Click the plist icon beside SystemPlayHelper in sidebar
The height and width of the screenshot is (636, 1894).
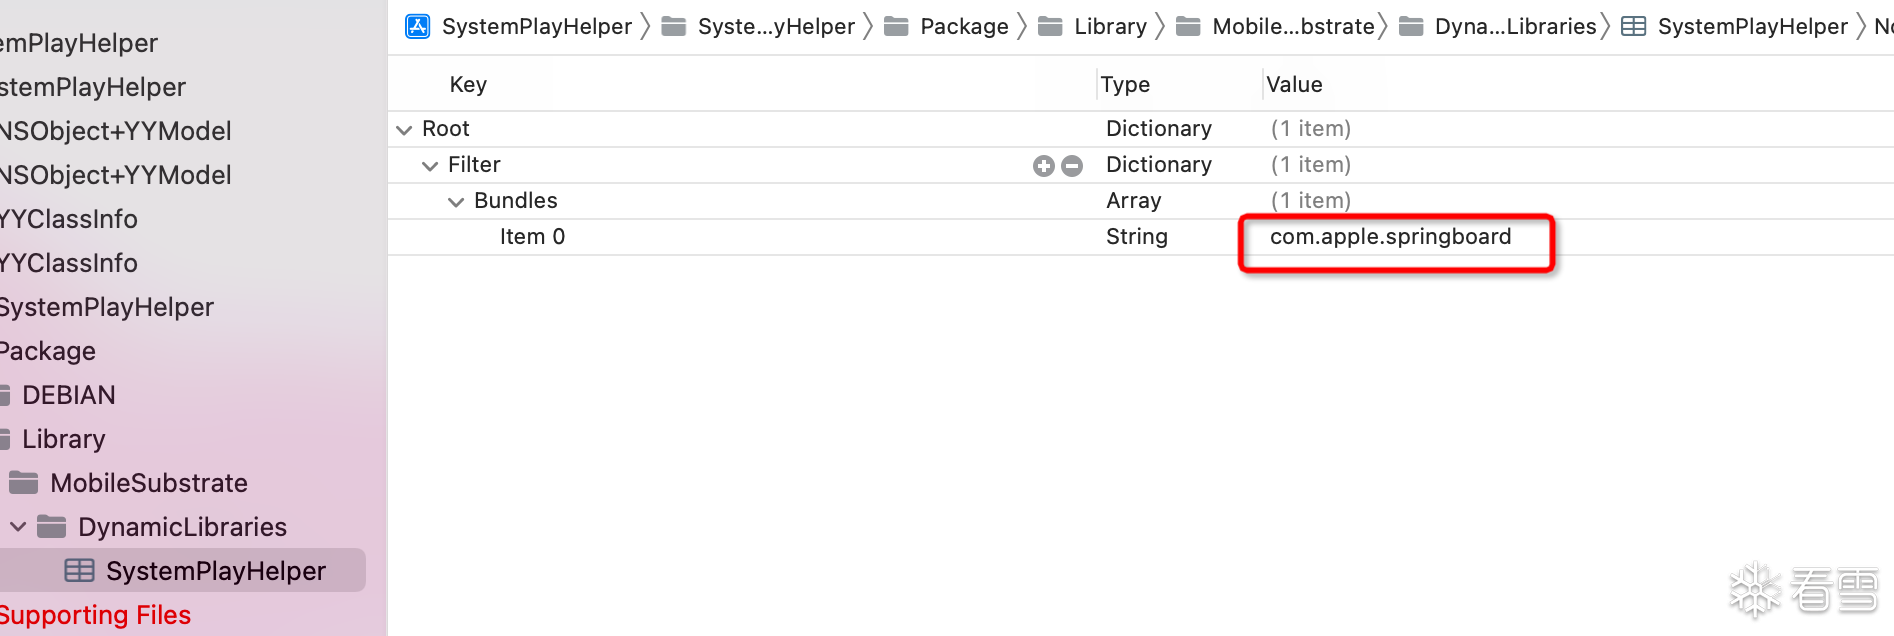79,571
